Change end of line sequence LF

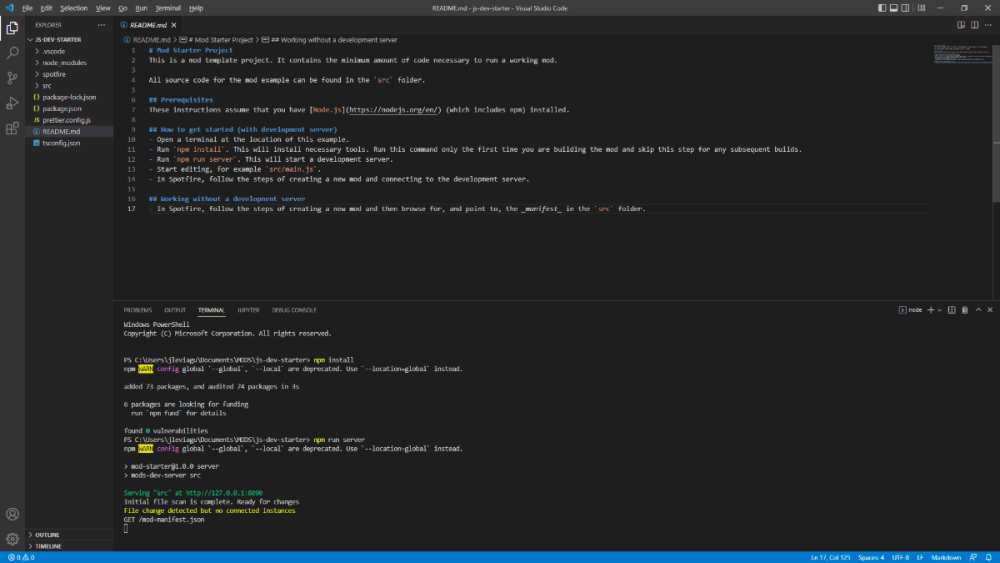point(920,557)
